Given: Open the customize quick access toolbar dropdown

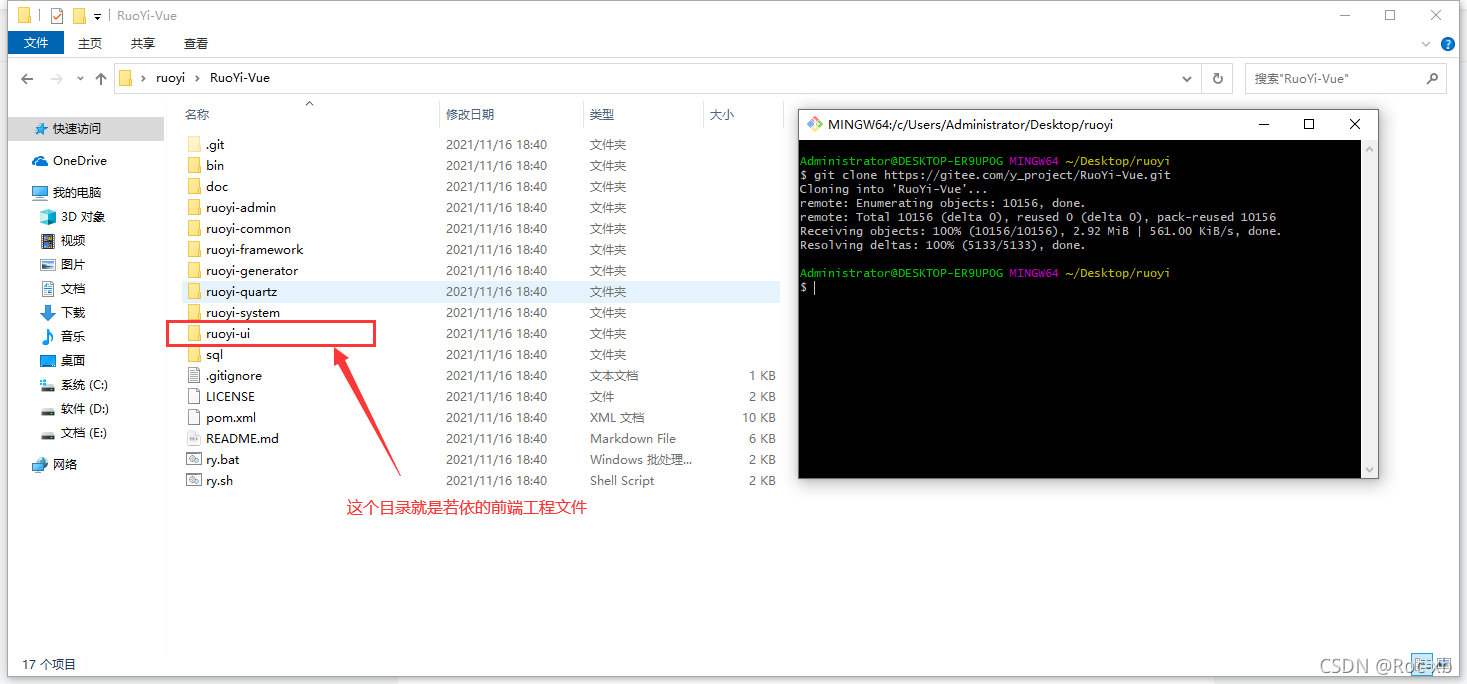Looking at the screenshot, I should click(97, 17).
